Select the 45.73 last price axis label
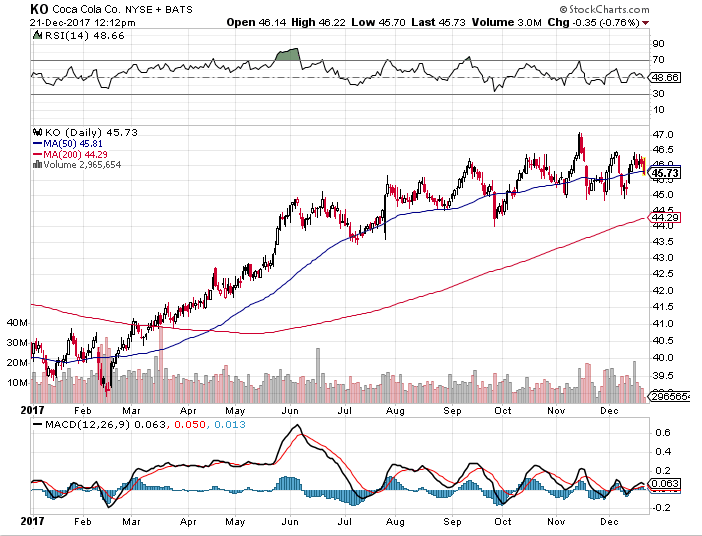Viewport: 702px width, 536px height. tap(664, 173)
